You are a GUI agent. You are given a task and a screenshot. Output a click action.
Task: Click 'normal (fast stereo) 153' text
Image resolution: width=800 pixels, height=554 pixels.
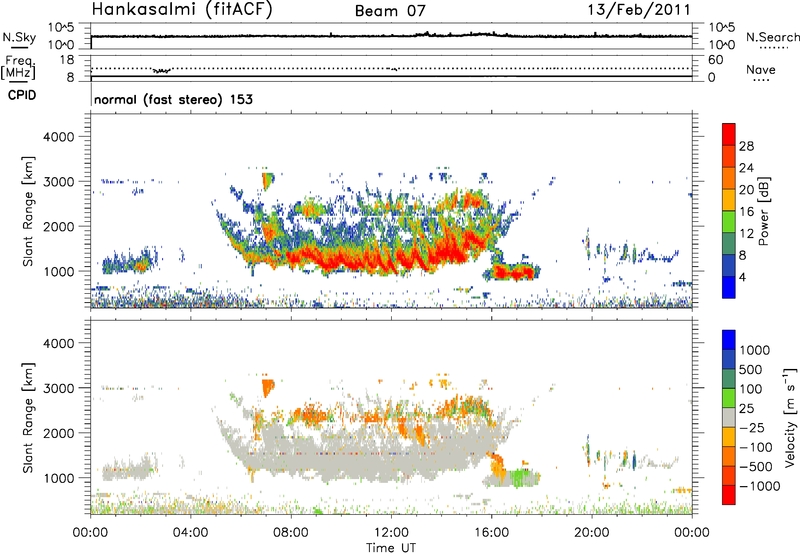[173, 99]
